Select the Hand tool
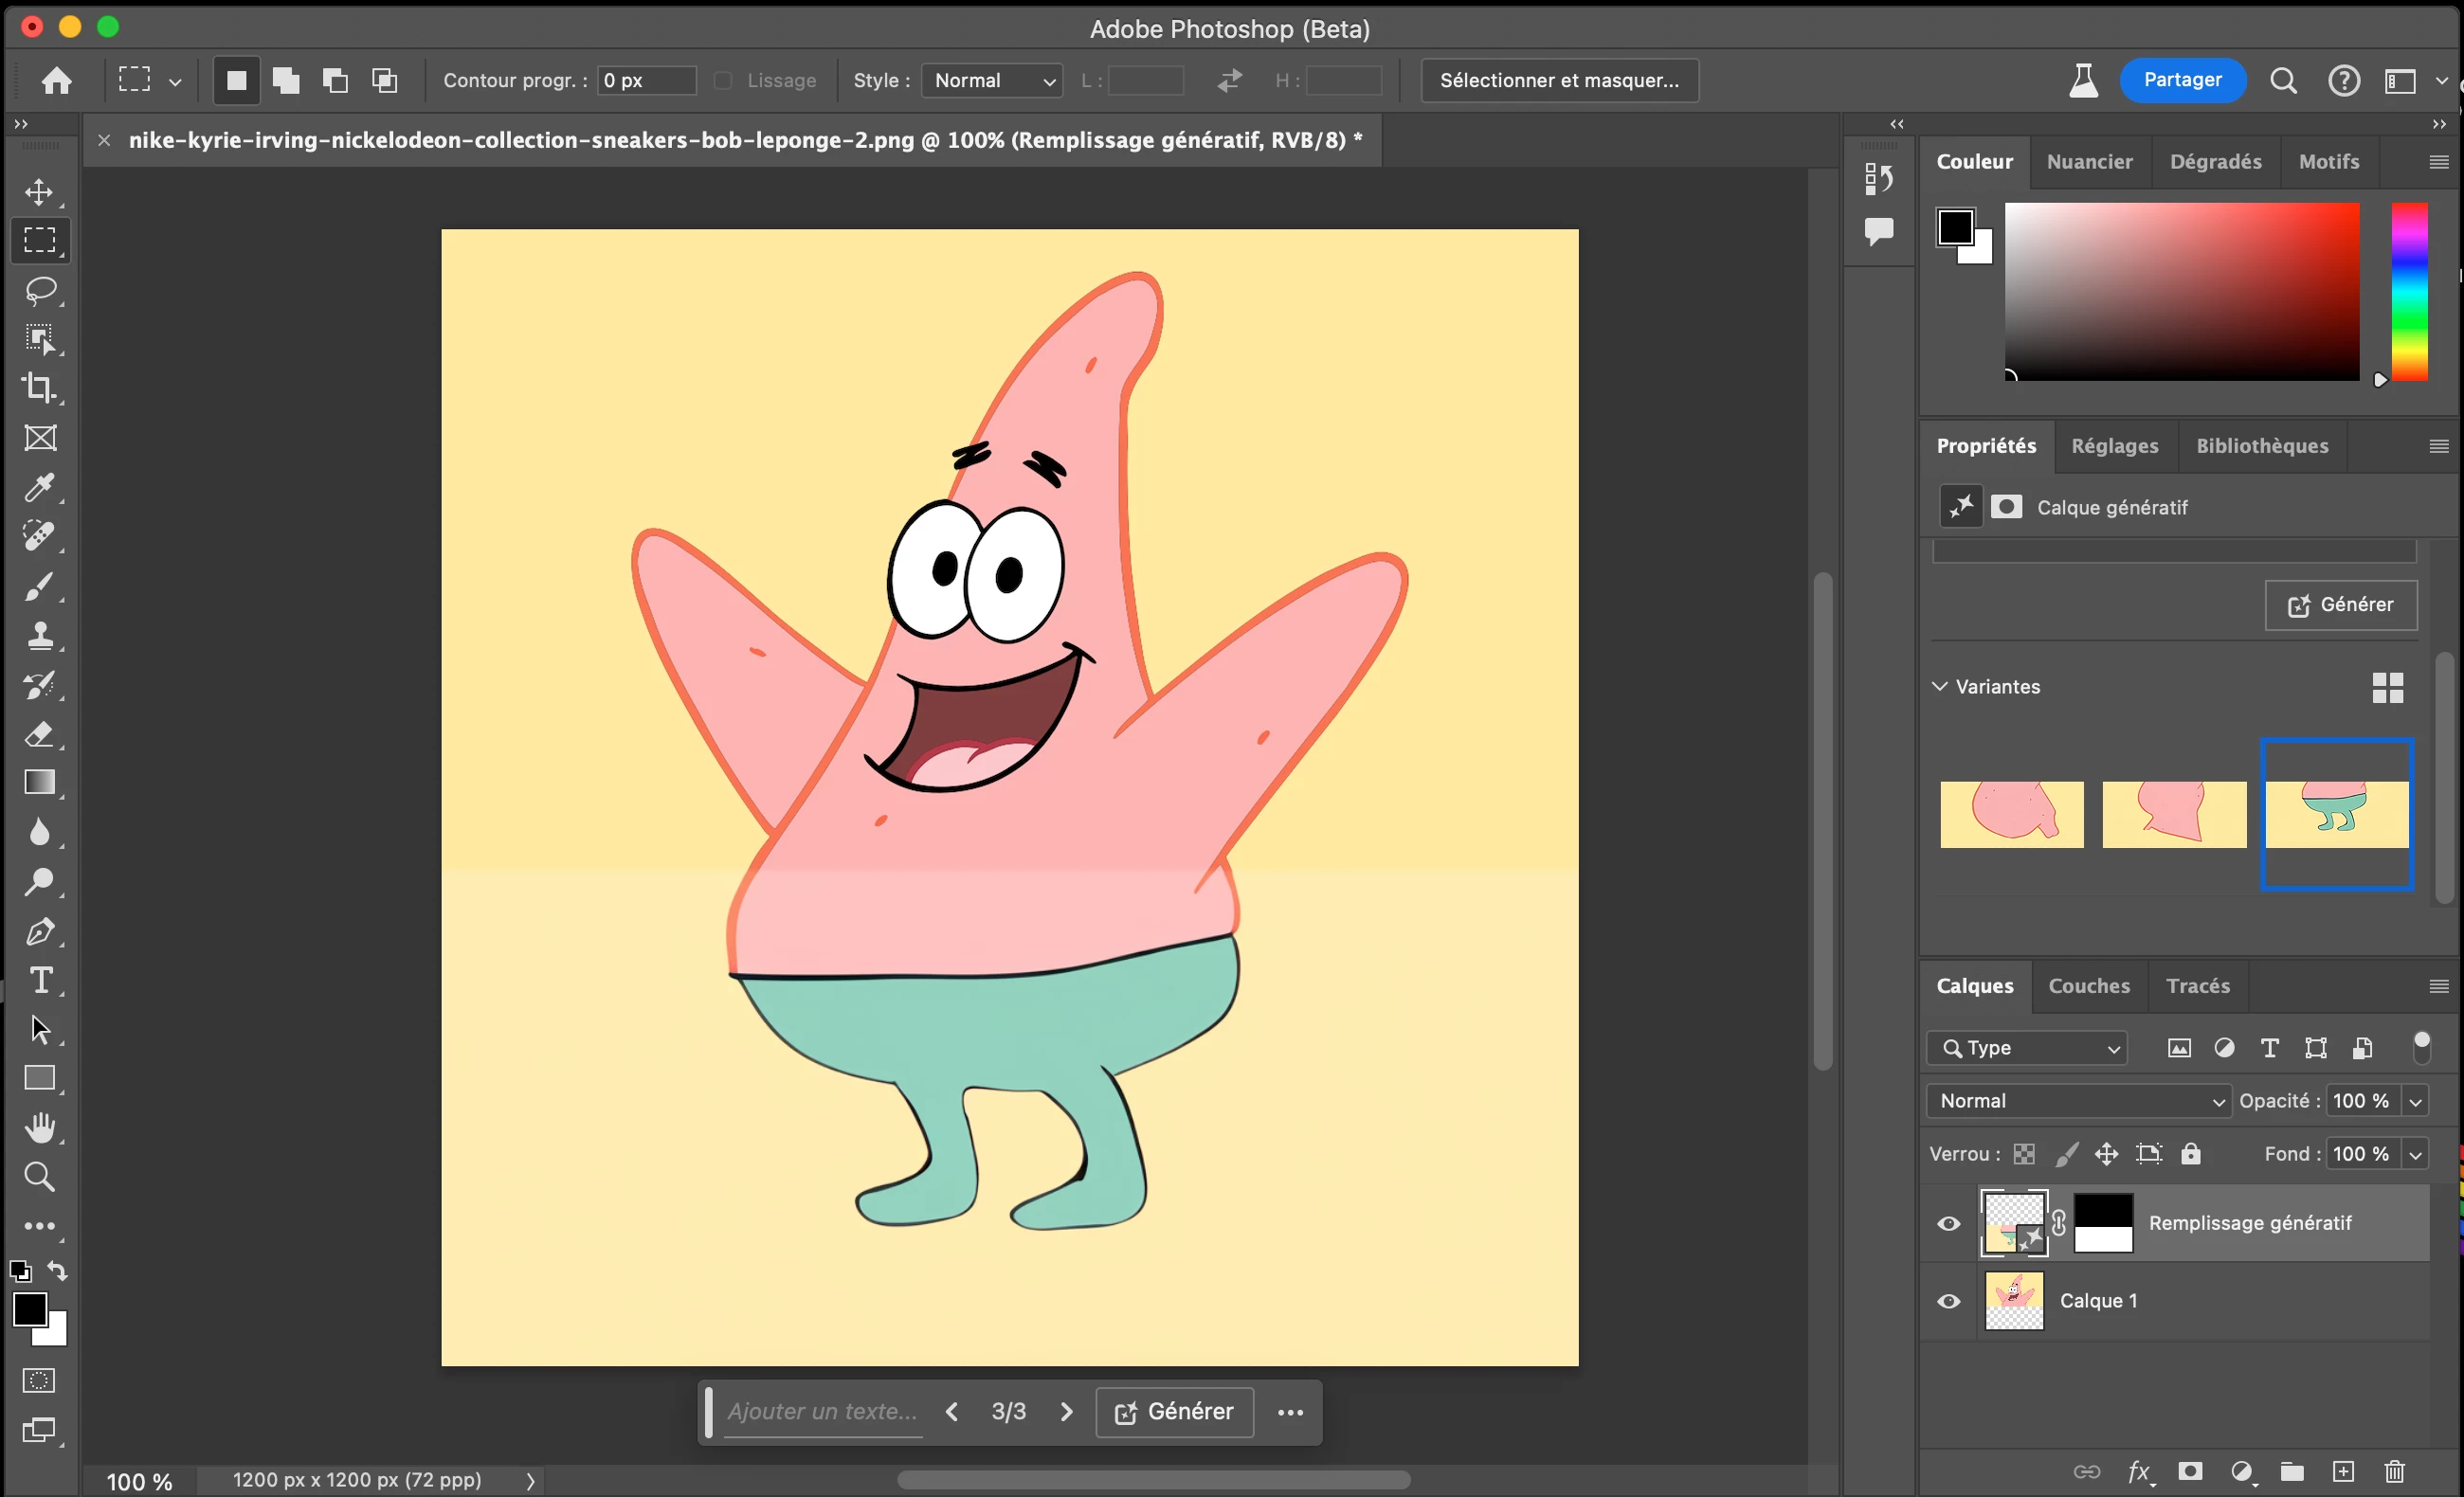 [x=40, y=1128]
